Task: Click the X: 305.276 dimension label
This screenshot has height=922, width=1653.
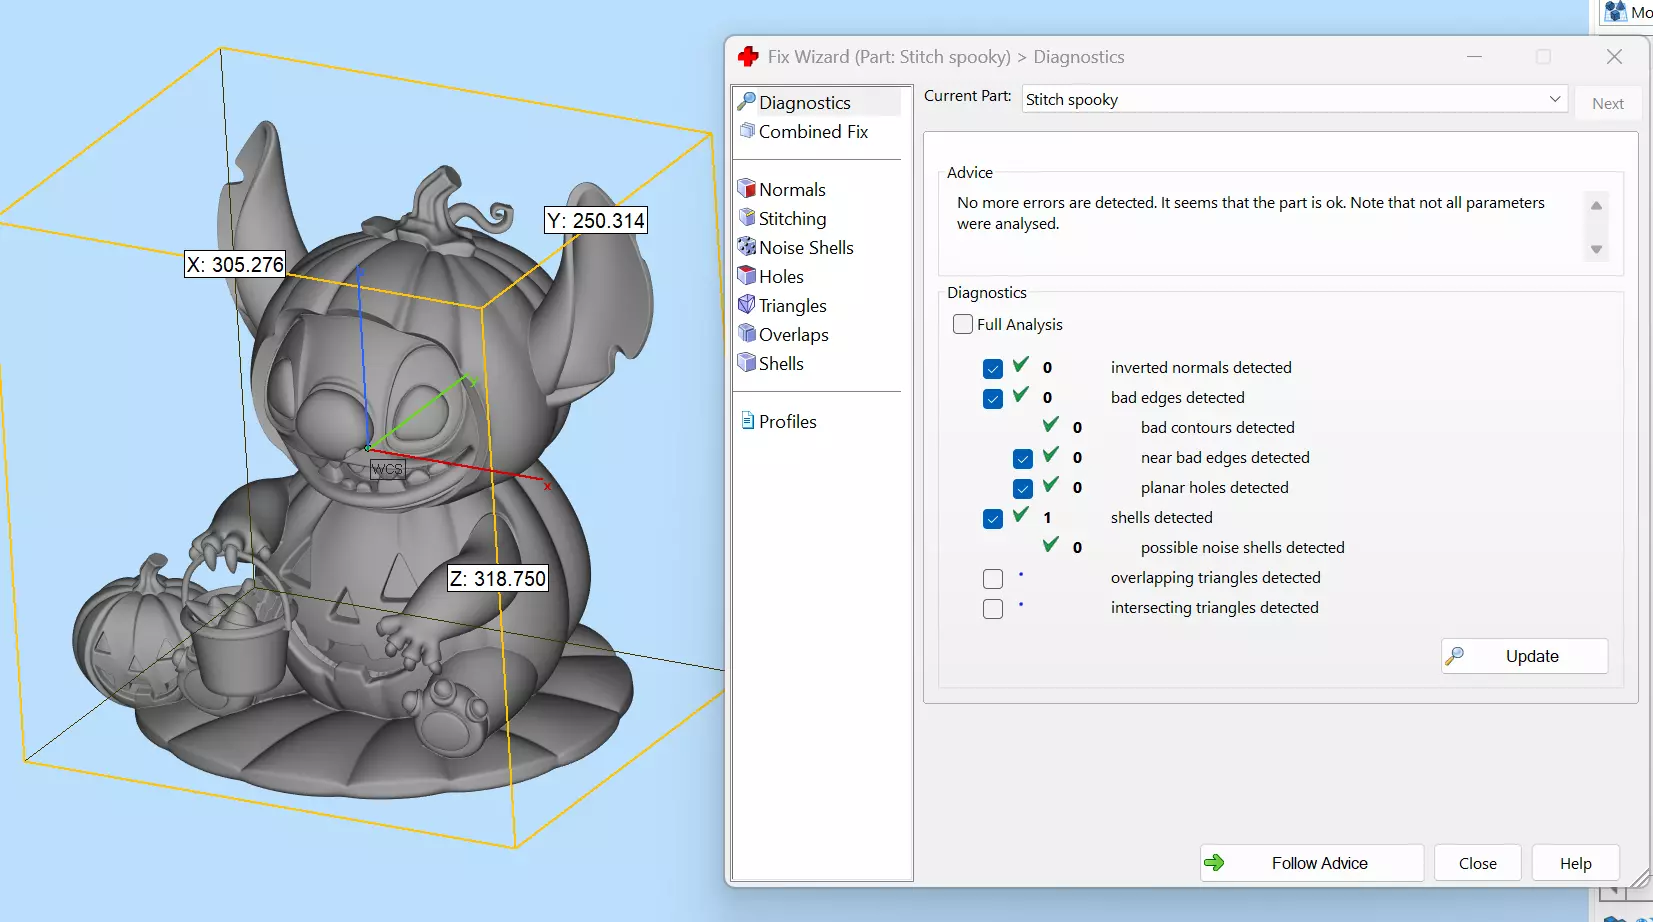Action: coord(236,264)
